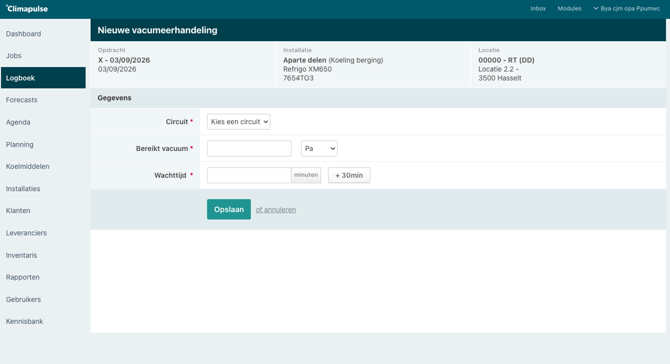Click the 'minuten' unit label
Viewport: 670px width, 364px height.
point(306,175)
